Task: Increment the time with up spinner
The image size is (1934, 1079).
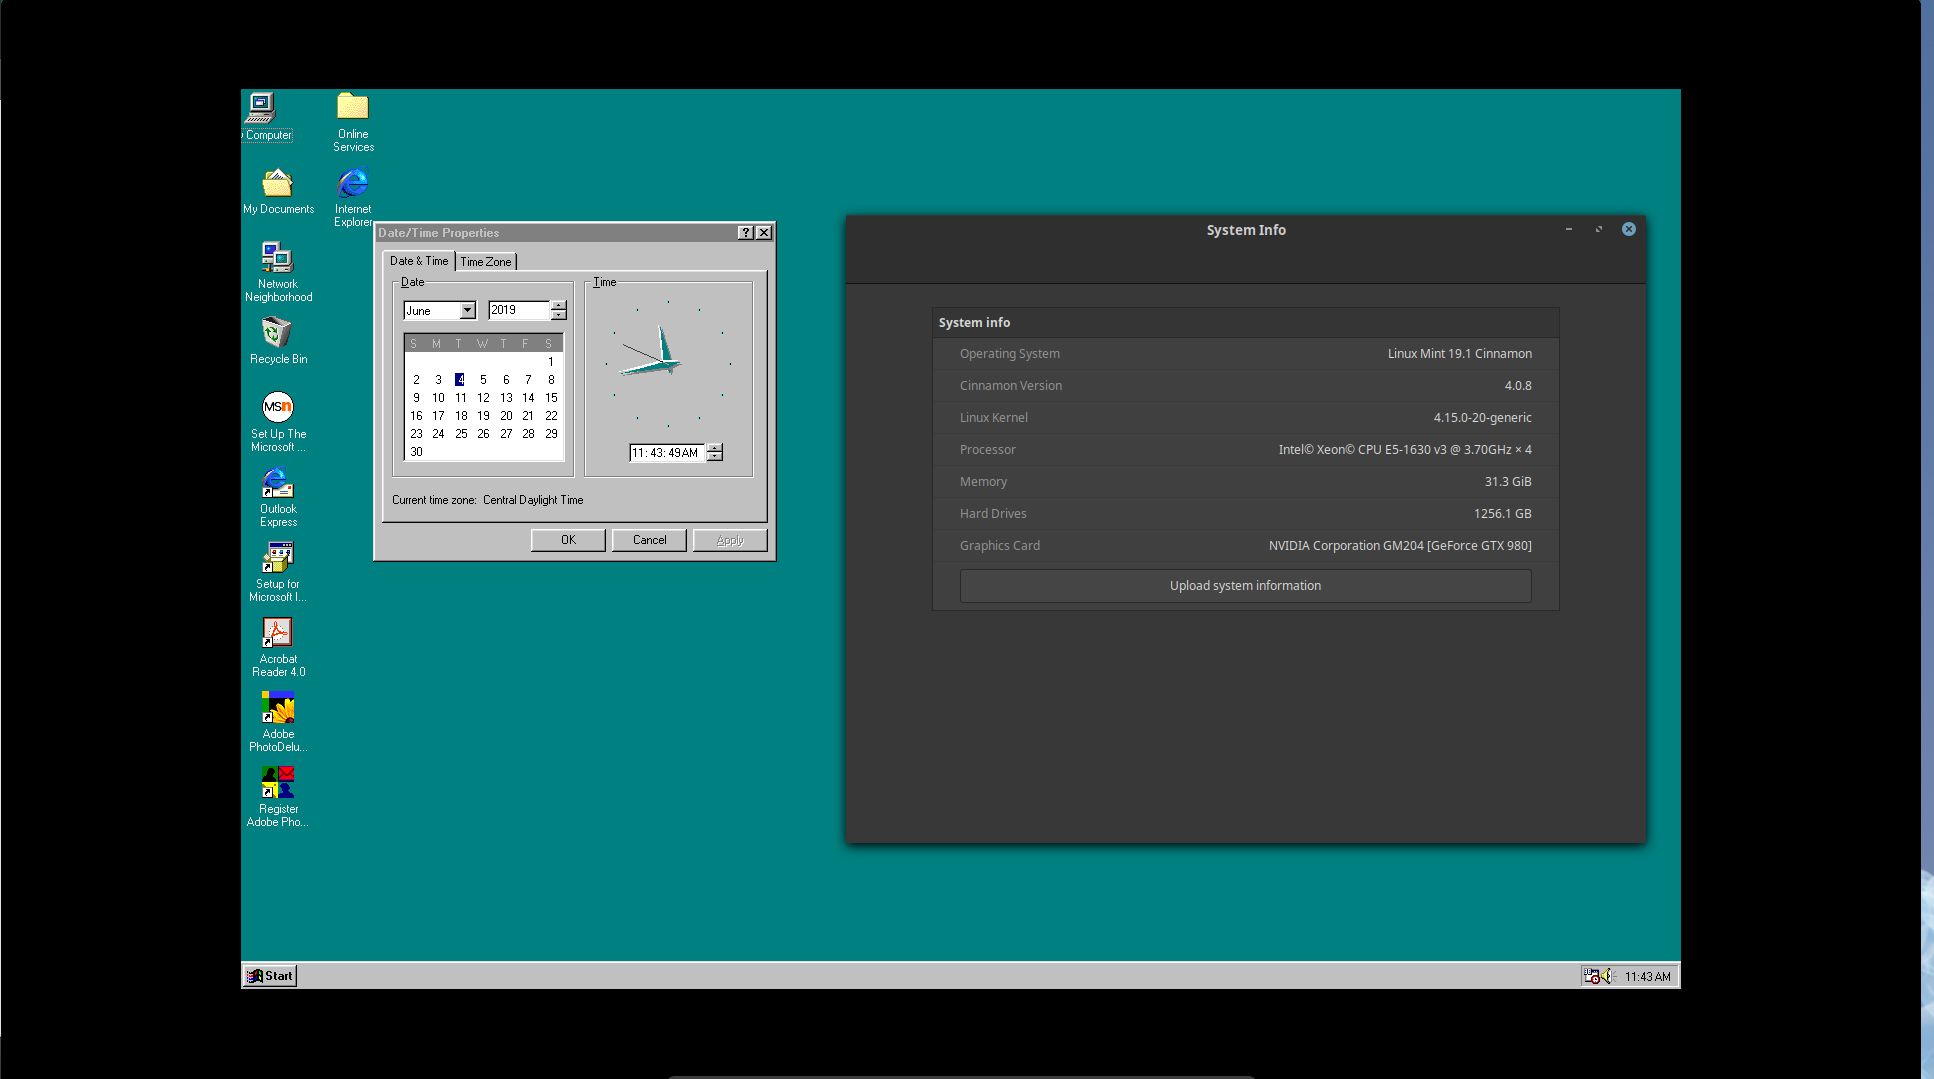Action: pos(715,448)
